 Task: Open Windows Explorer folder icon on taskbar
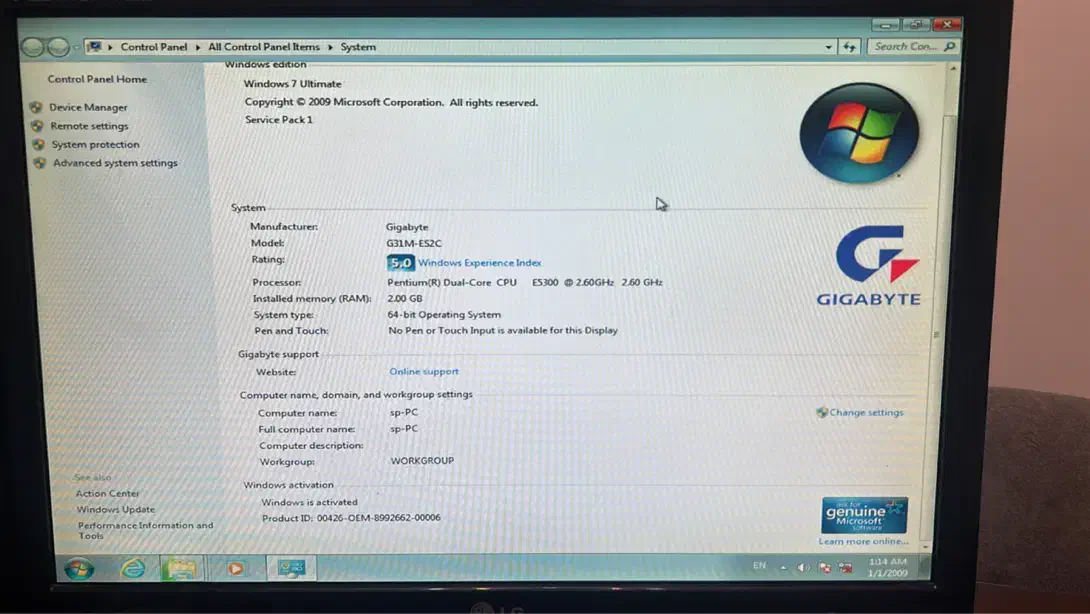tap(181, 568)
